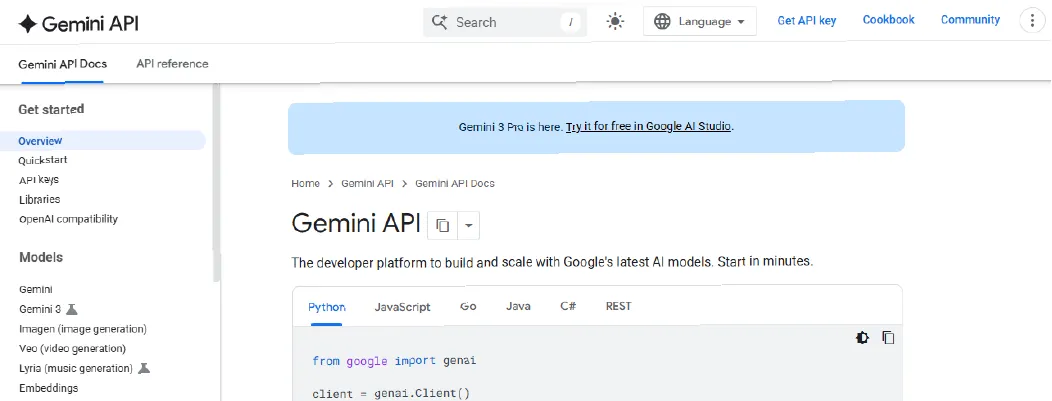Click the Gemini API logo
1052x401 pixels.
click(78, 23)
